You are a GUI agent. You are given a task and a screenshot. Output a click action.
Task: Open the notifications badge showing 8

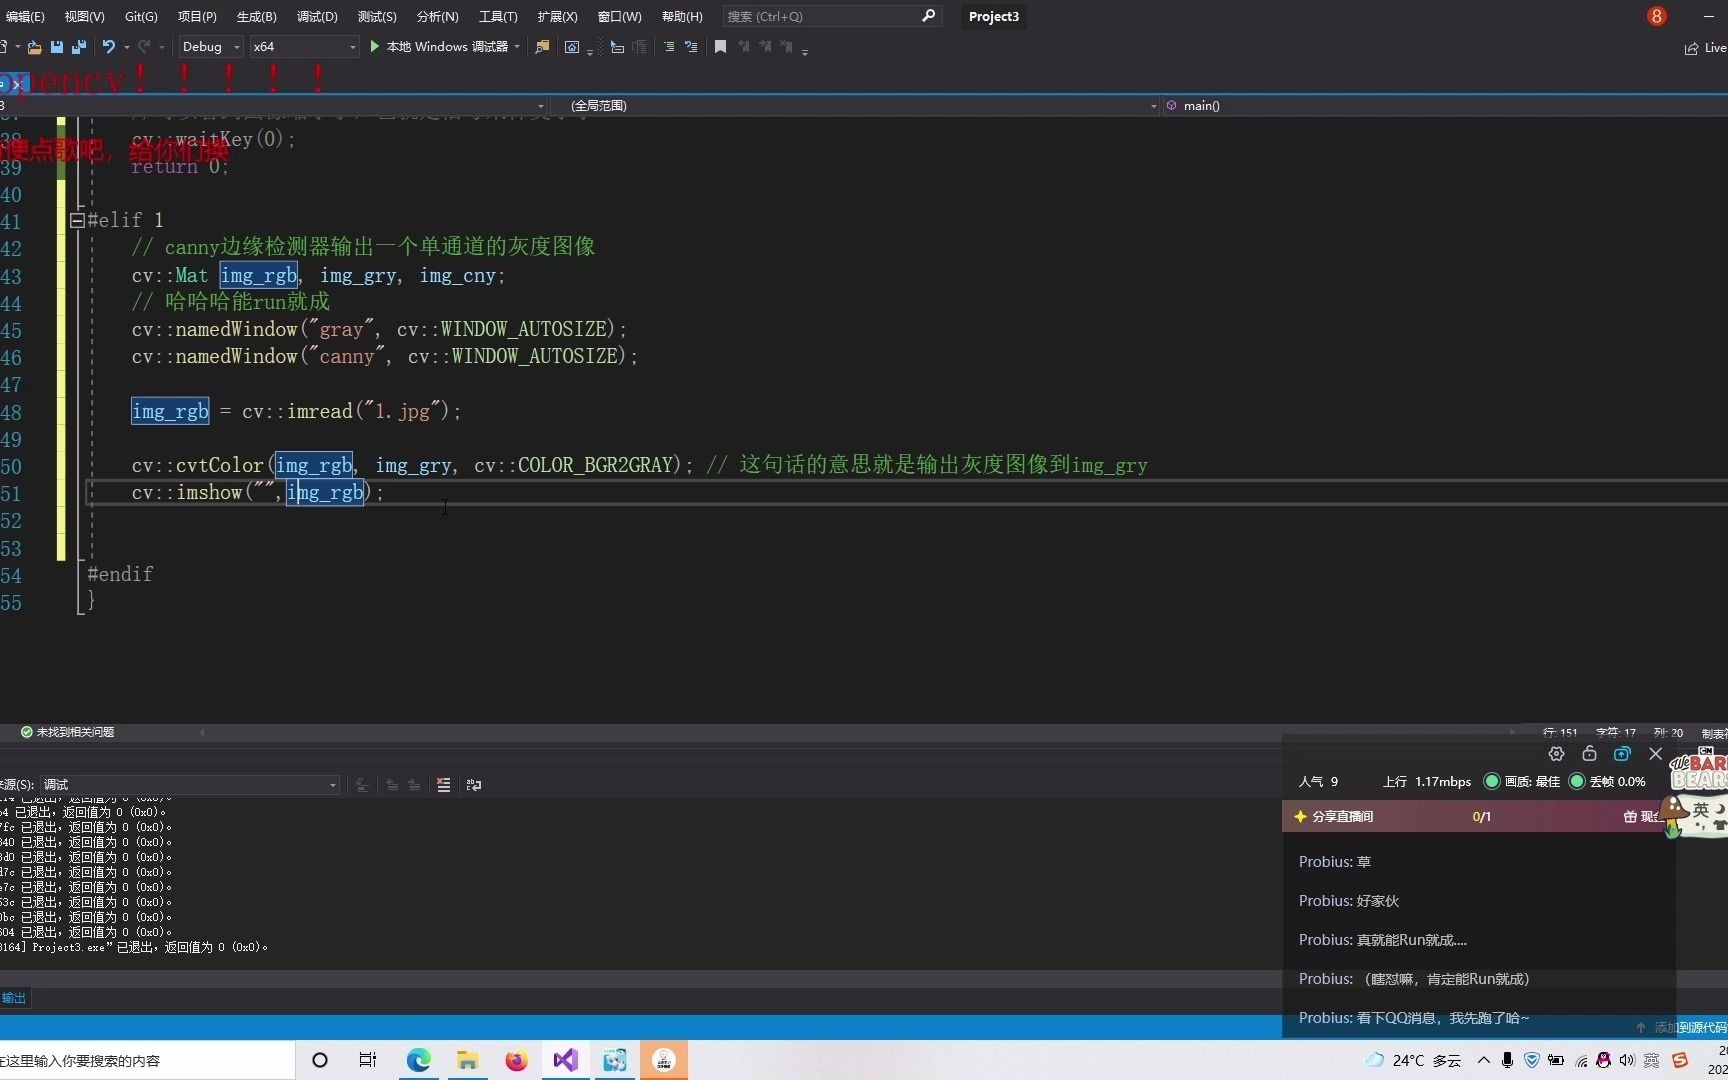pos(1657,16)
